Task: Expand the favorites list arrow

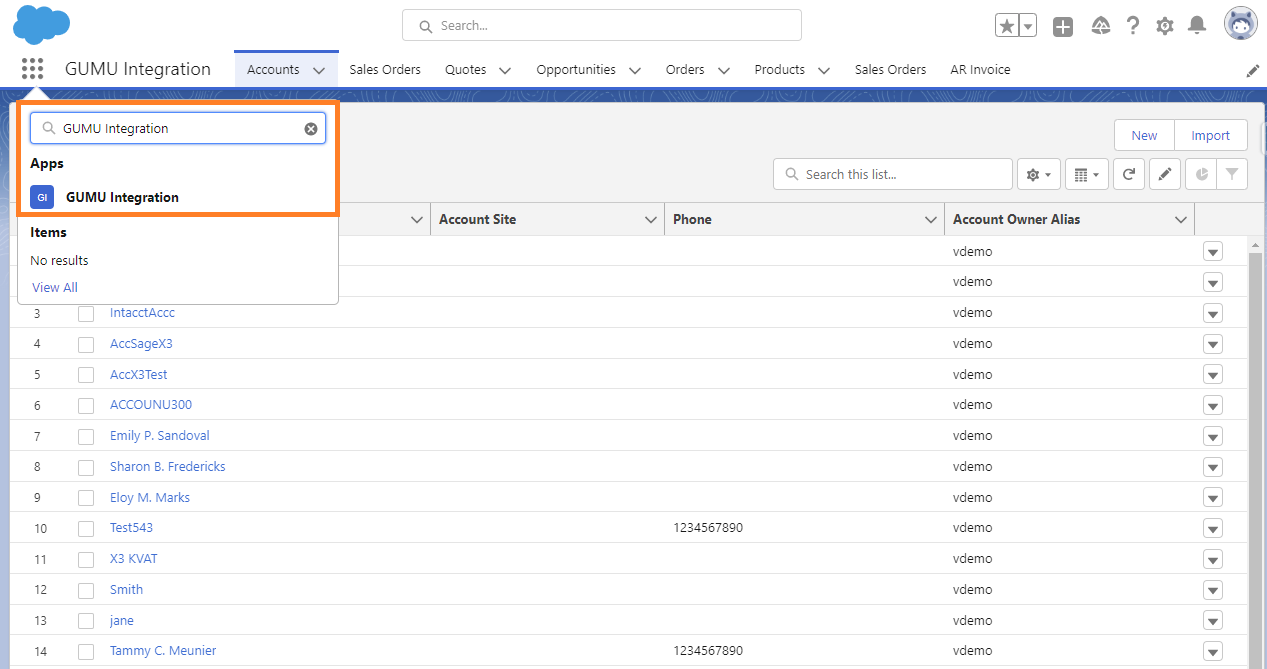Action: (1028, 26)
